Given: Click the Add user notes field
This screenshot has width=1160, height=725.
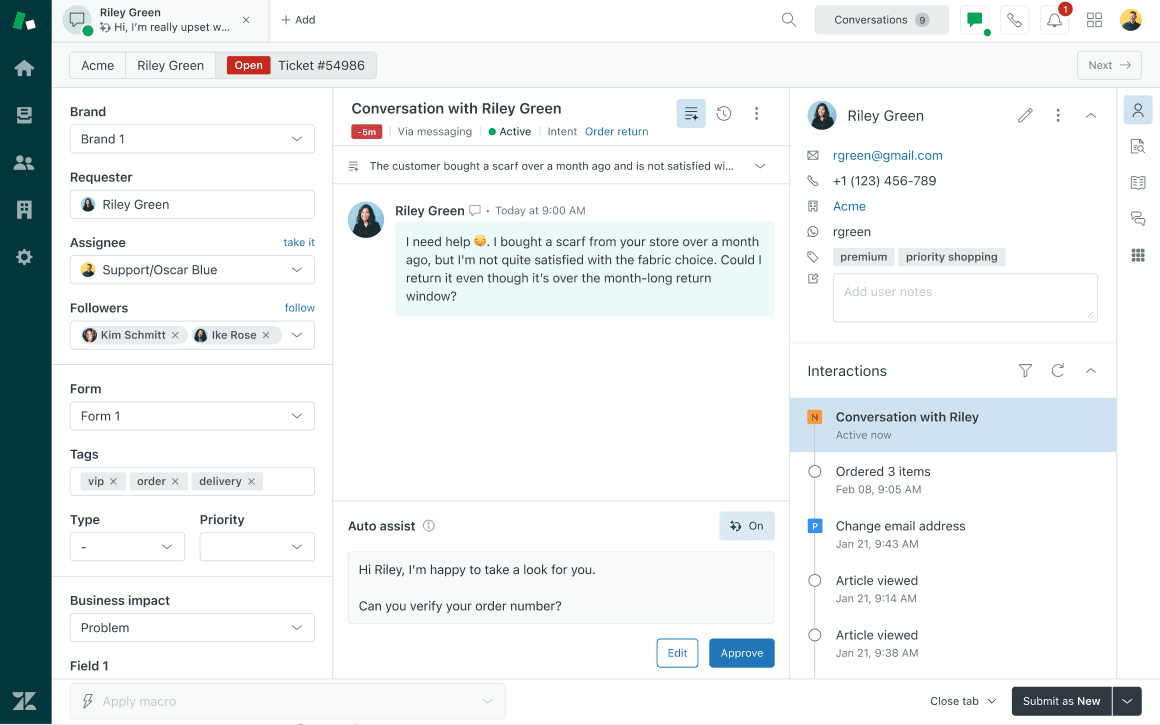Looking at the screenshot, I should point(964,297).
